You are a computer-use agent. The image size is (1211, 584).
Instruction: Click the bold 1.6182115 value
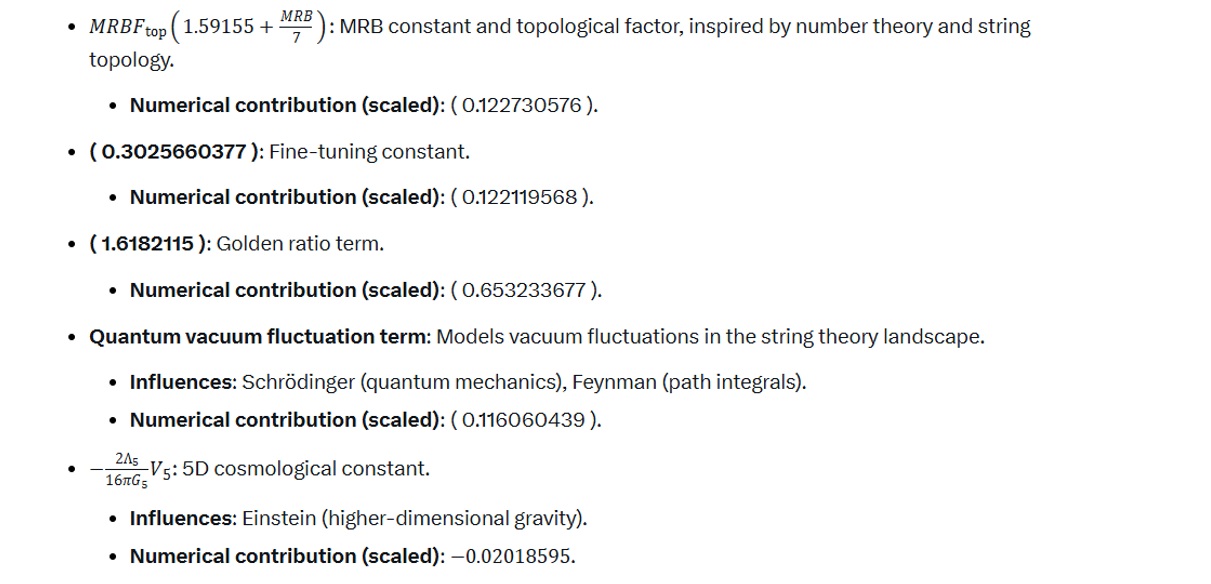148,244
